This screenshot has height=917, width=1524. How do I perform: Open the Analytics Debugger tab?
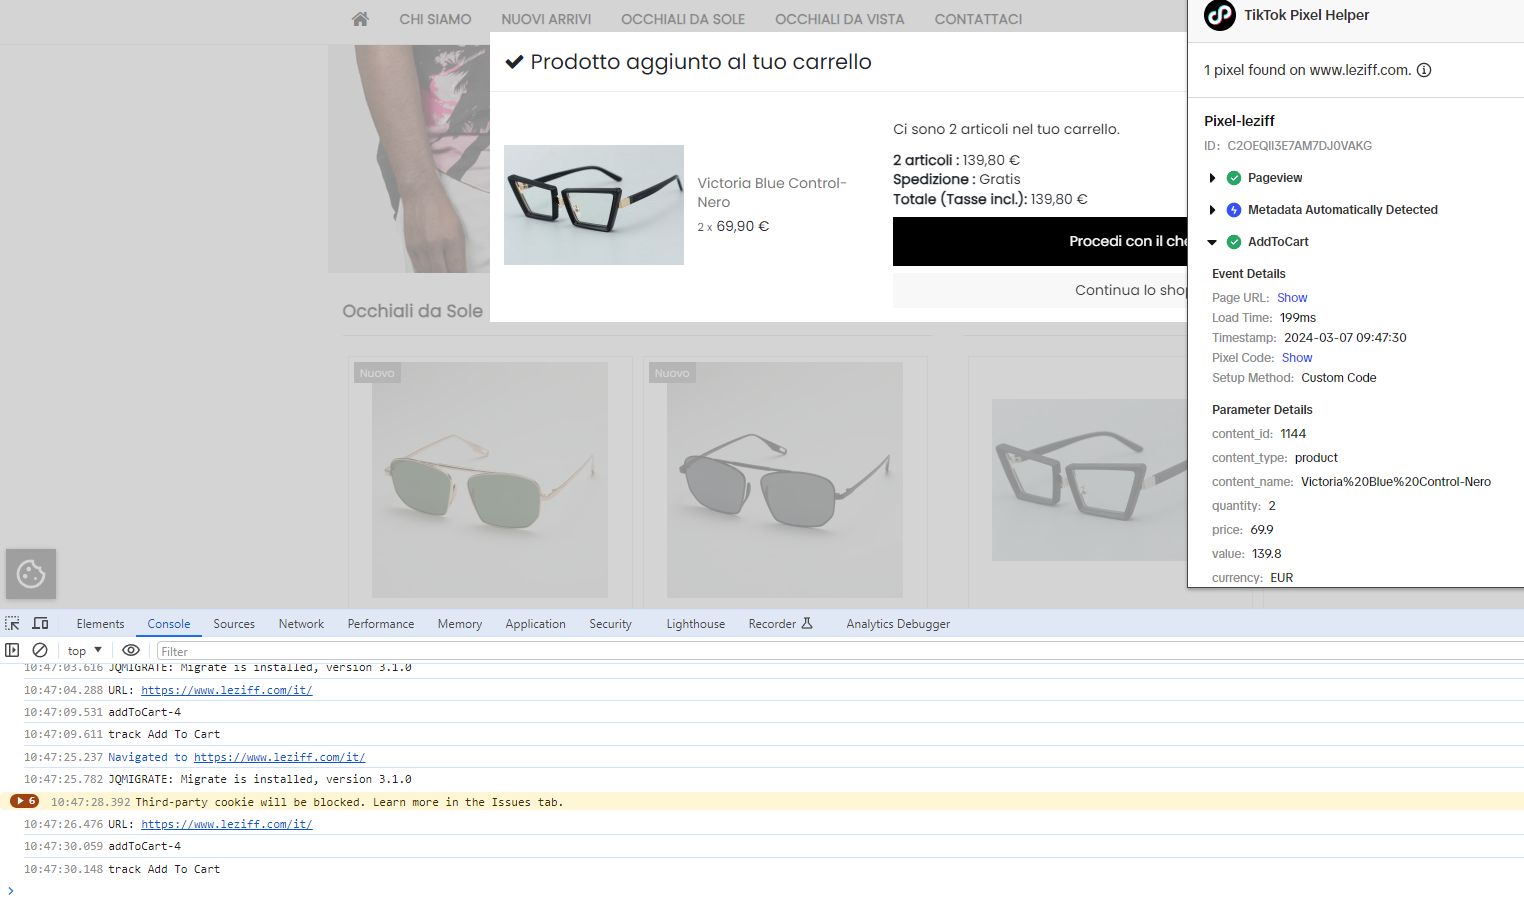tap(898, 623)
